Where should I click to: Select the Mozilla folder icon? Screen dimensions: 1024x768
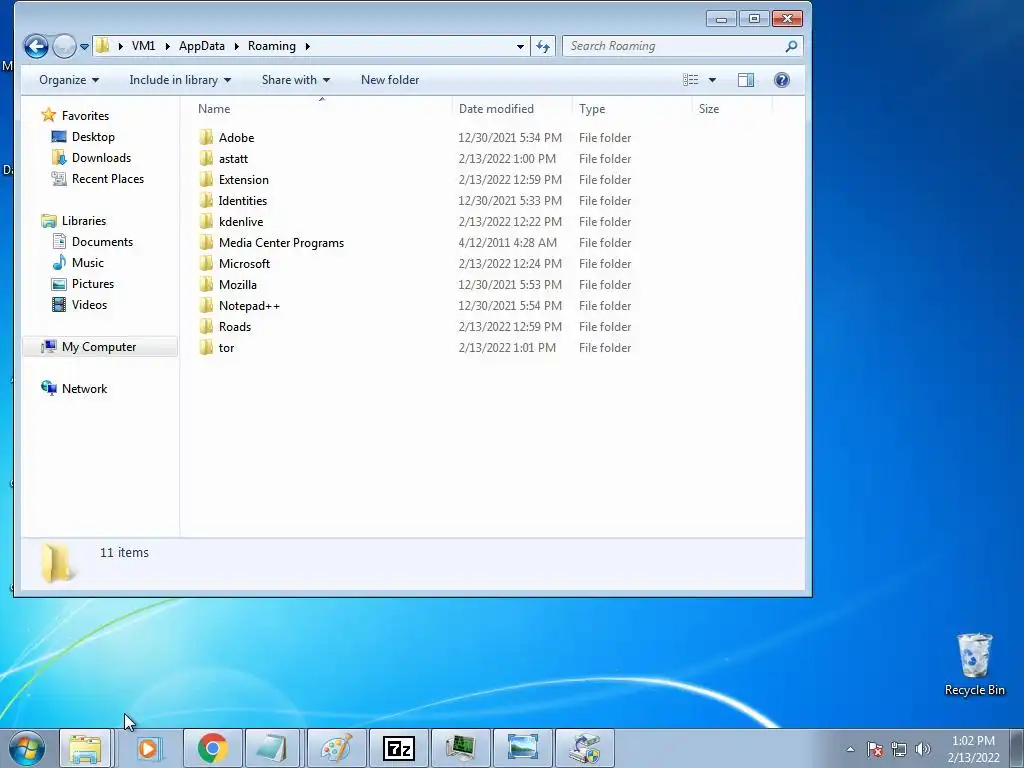206,285
